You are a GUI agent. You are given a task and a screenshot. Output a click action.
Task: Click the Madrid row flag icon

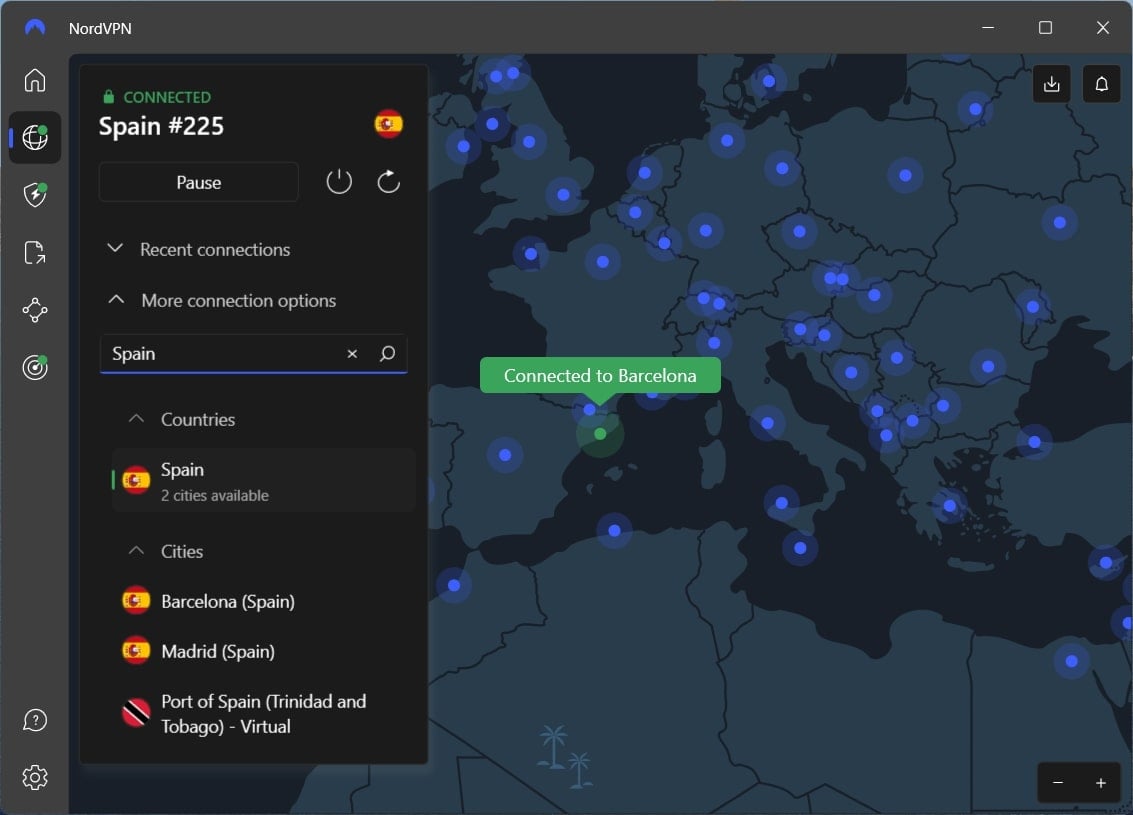136,651
